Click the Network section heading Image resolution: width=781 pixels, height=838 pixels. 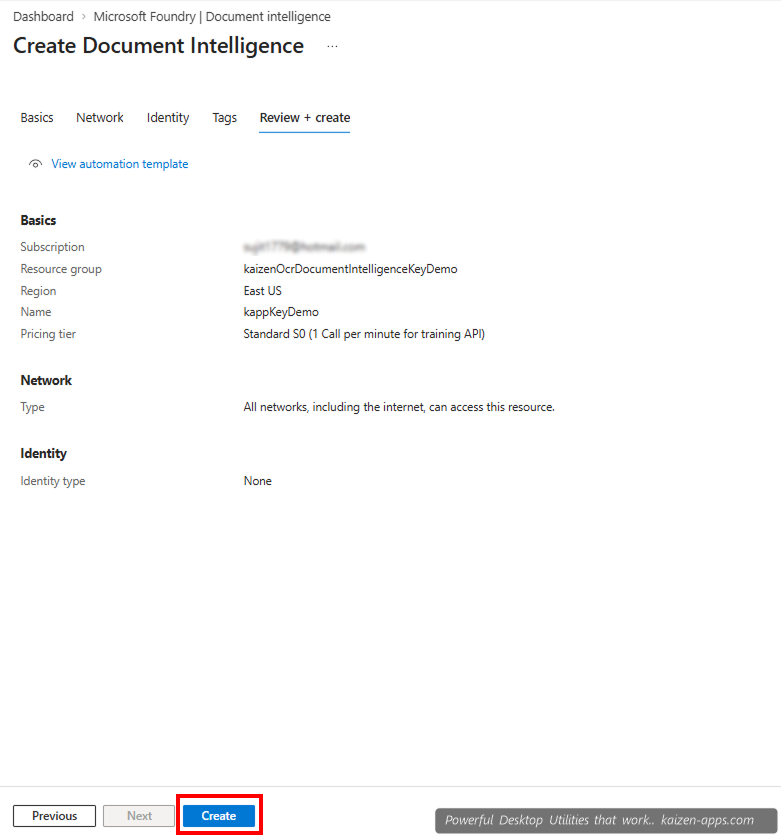pos(46,381)
